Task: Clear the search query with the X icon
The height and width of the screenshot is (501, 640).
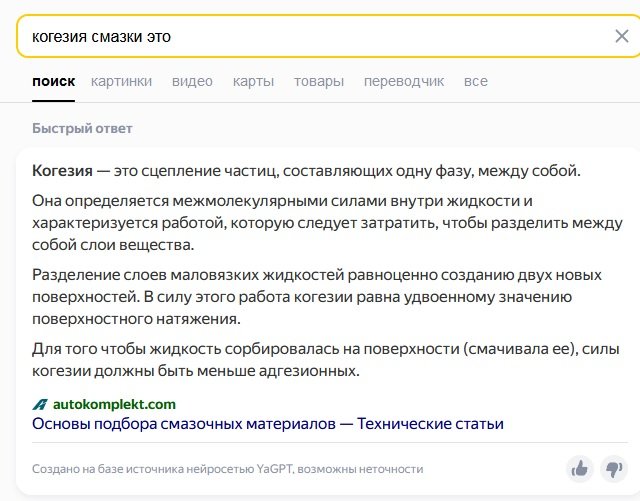Action: click(x=622, y=36)
